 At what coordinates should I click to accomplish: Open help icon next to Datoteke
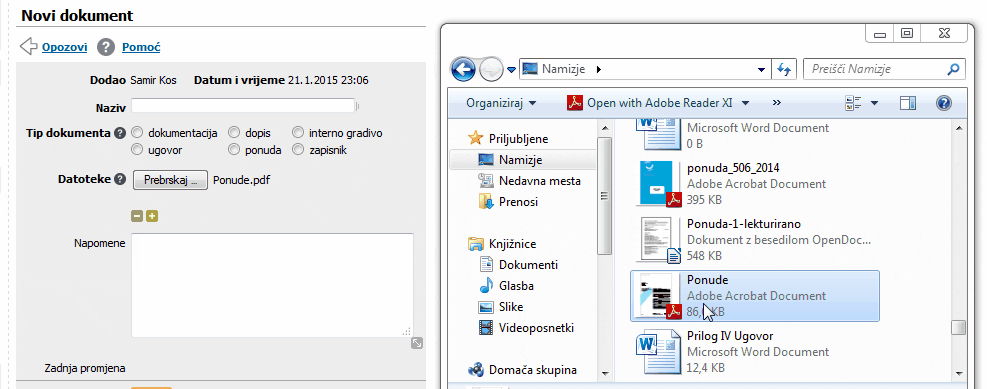120,179
